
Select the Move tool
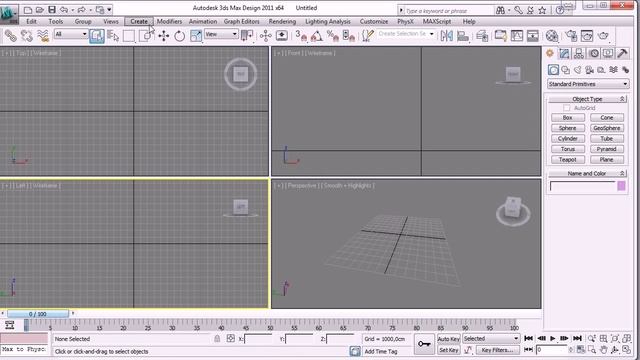tap(164, 36)
